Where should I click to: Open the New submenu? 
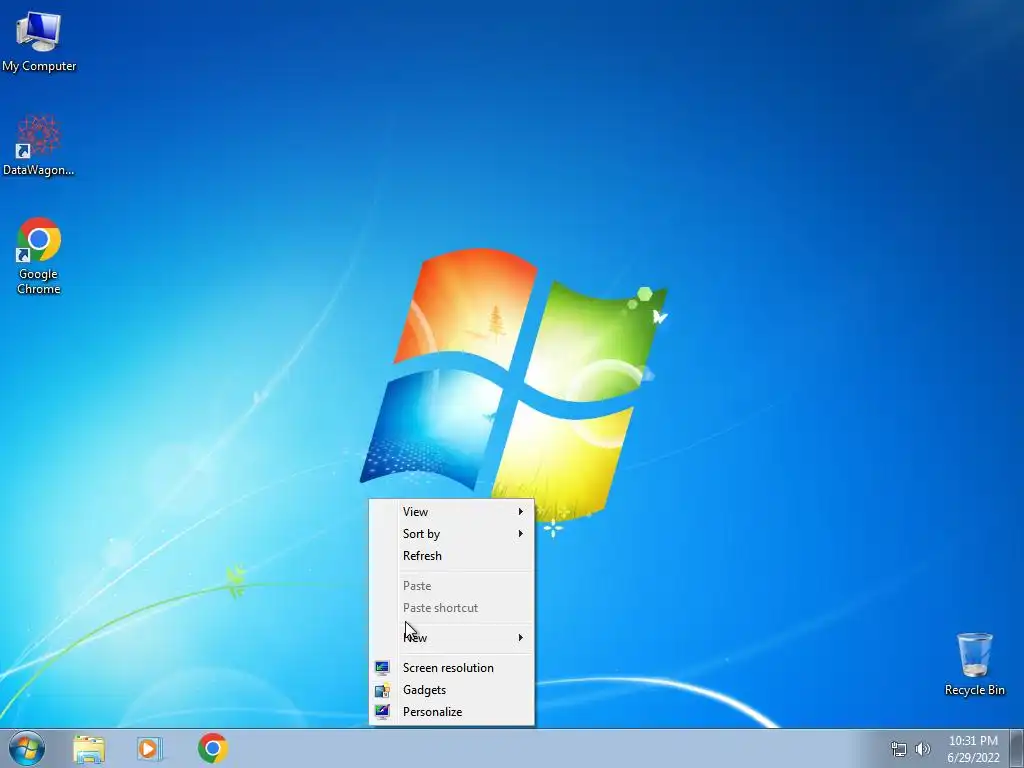[452, 637]
